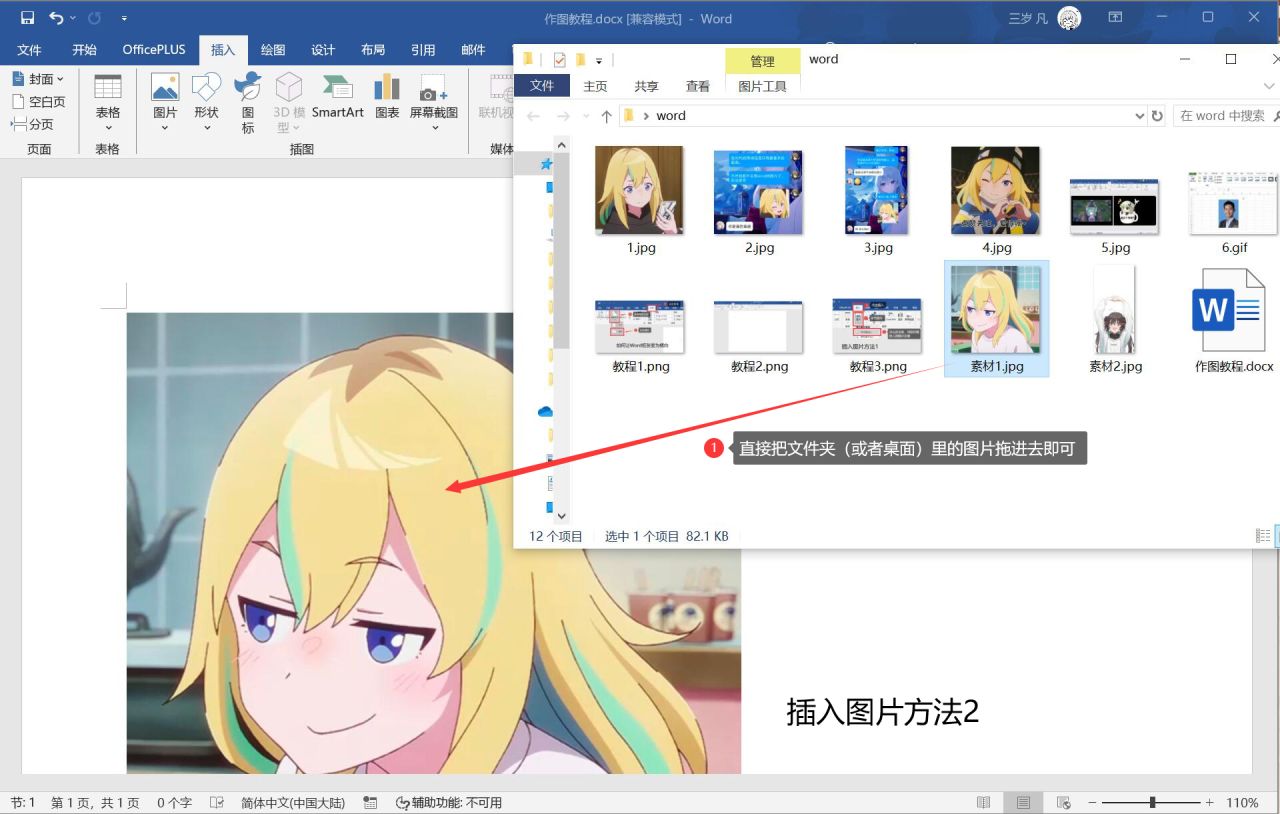Click zoom percentage 110% in status bar

tap(1245, 801)
